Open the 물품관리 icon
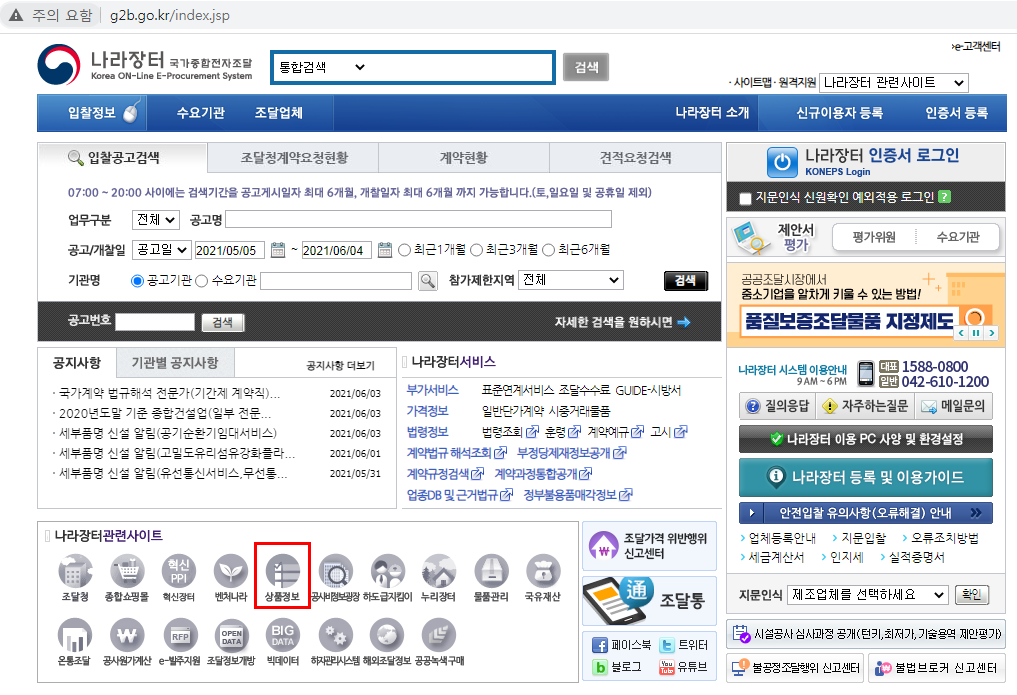1017x695 pixels. click(x=491, y=572)
